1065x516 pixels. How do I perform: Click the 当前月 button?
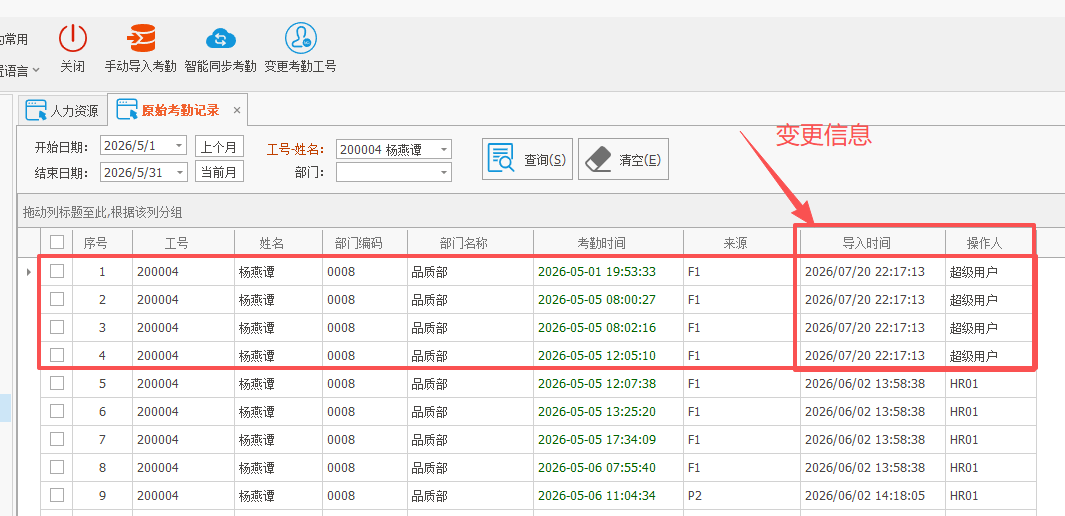tap(219, 172)
